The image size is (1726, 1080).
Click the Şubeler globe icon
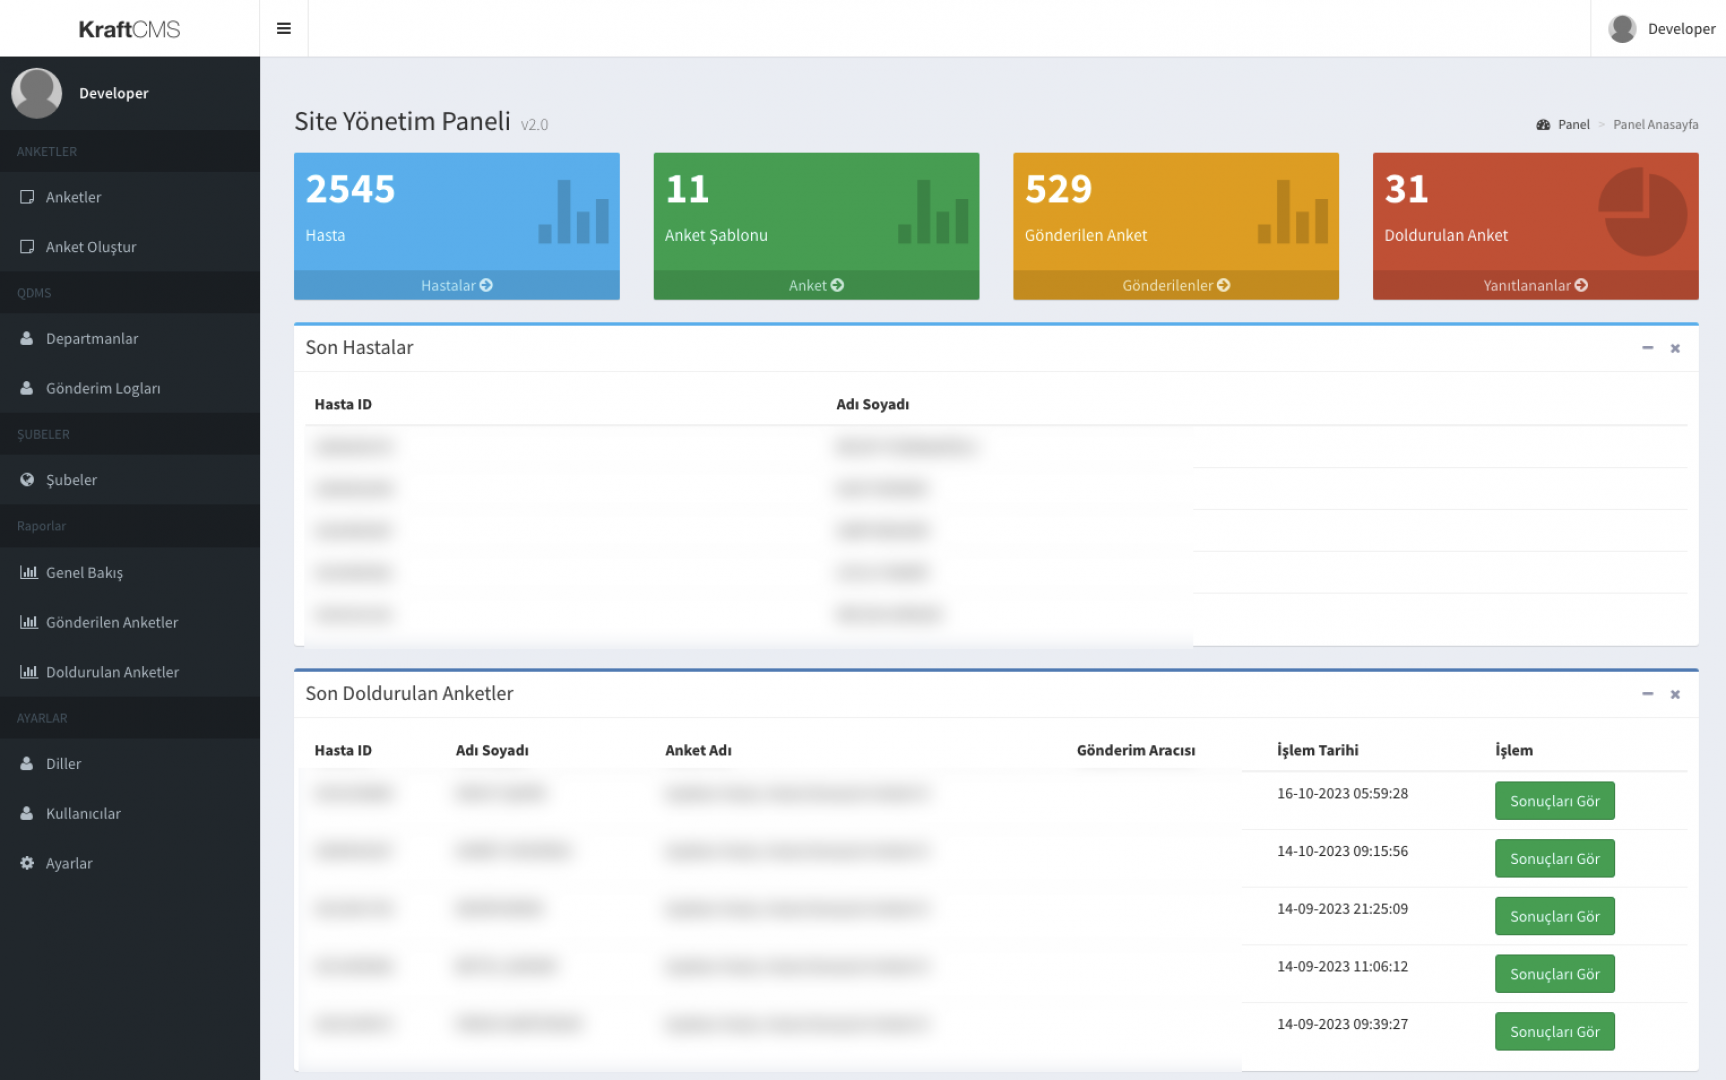pos(27,480)
